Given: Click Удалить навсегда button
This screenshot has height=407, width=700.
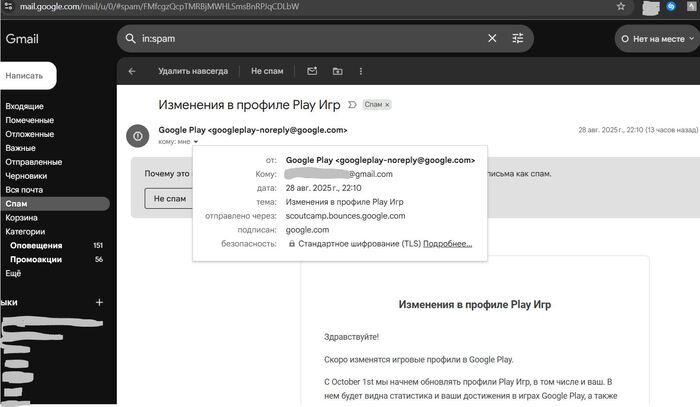Looking at the screenshot, I should 193,71.
